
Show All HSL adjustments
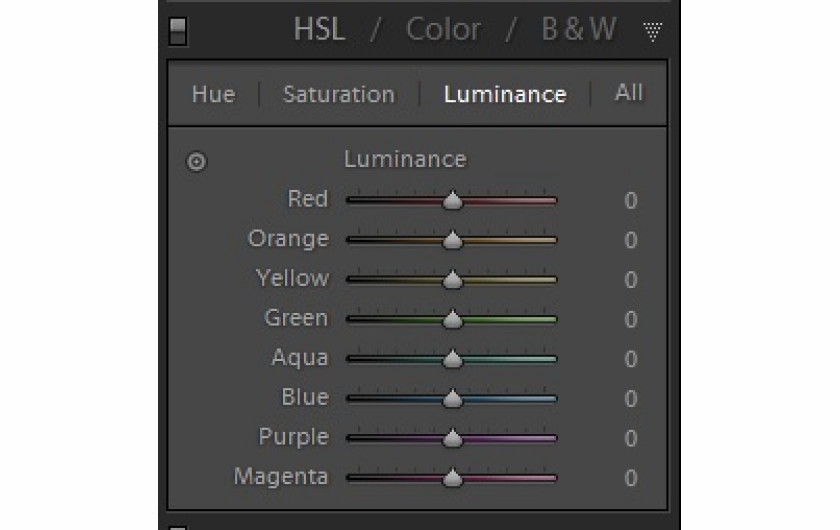628,93
